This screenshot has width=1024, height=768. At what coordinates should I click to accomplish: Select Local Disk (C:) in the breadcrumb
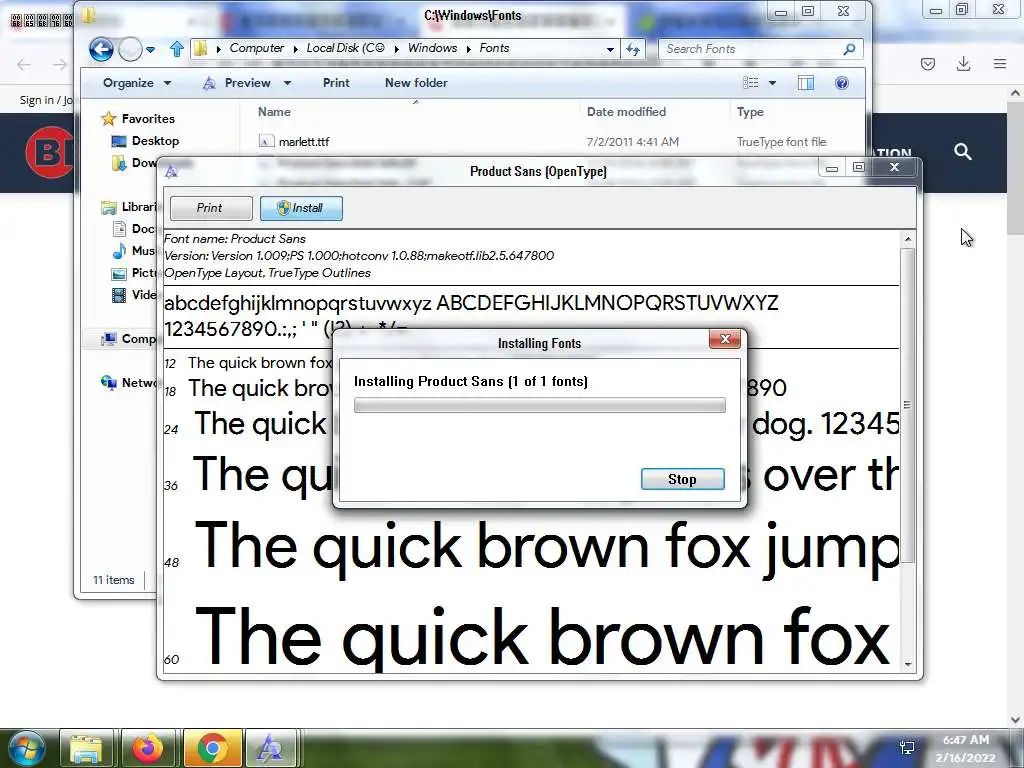tap(345, 48)
